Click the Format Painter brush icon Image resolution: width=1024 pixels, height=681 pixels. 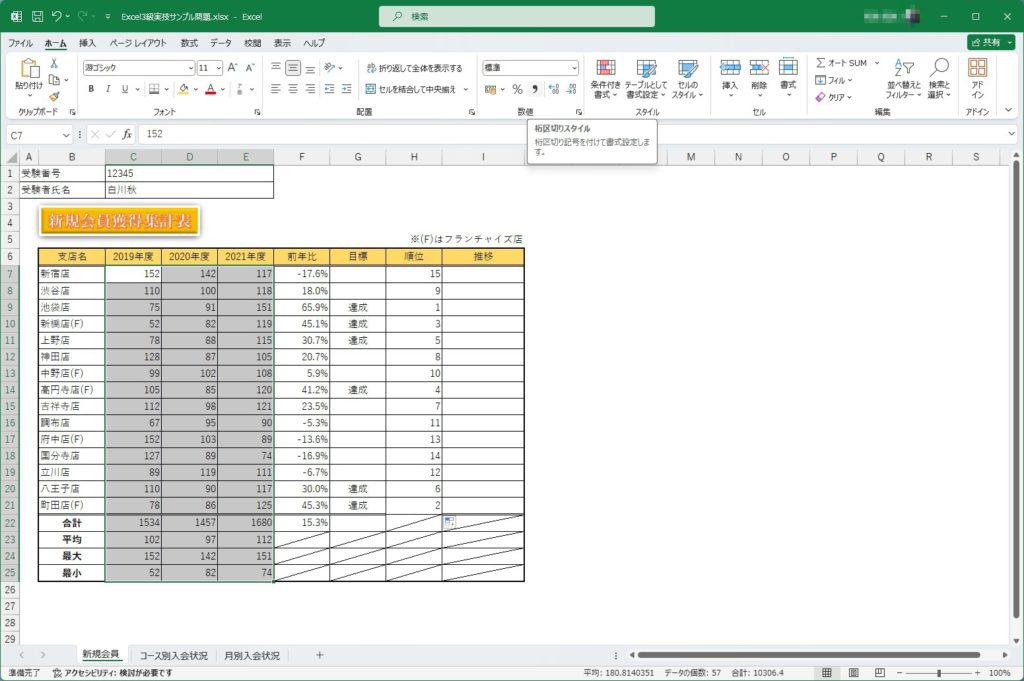click(54, 98)
